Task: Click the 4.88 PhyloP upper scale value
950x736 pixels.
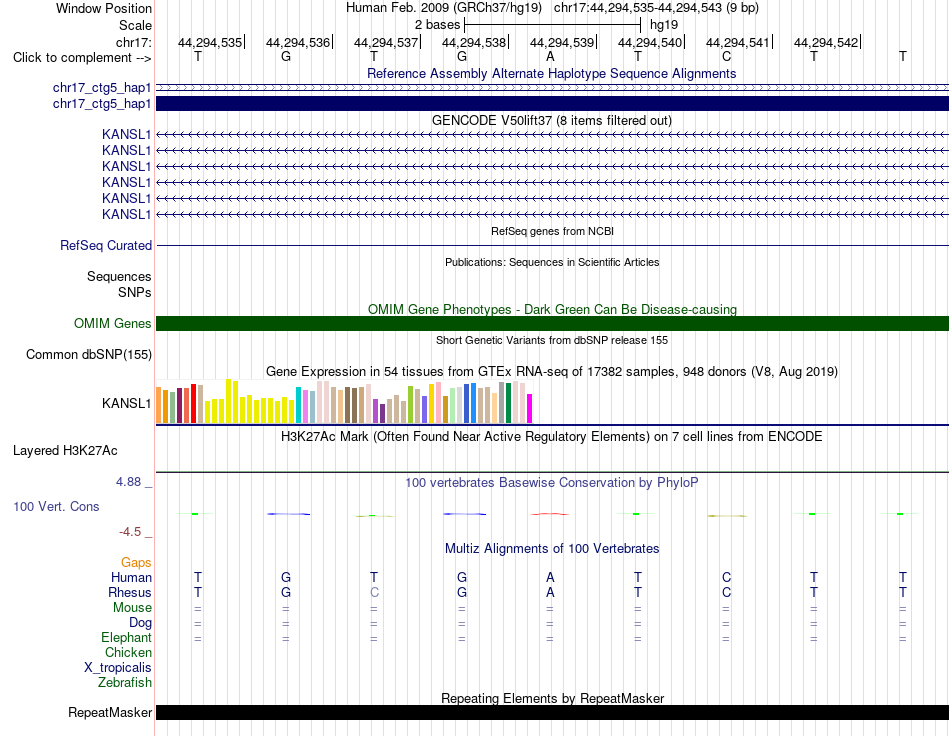Action: pyautogui.click(x=128, y=482)
